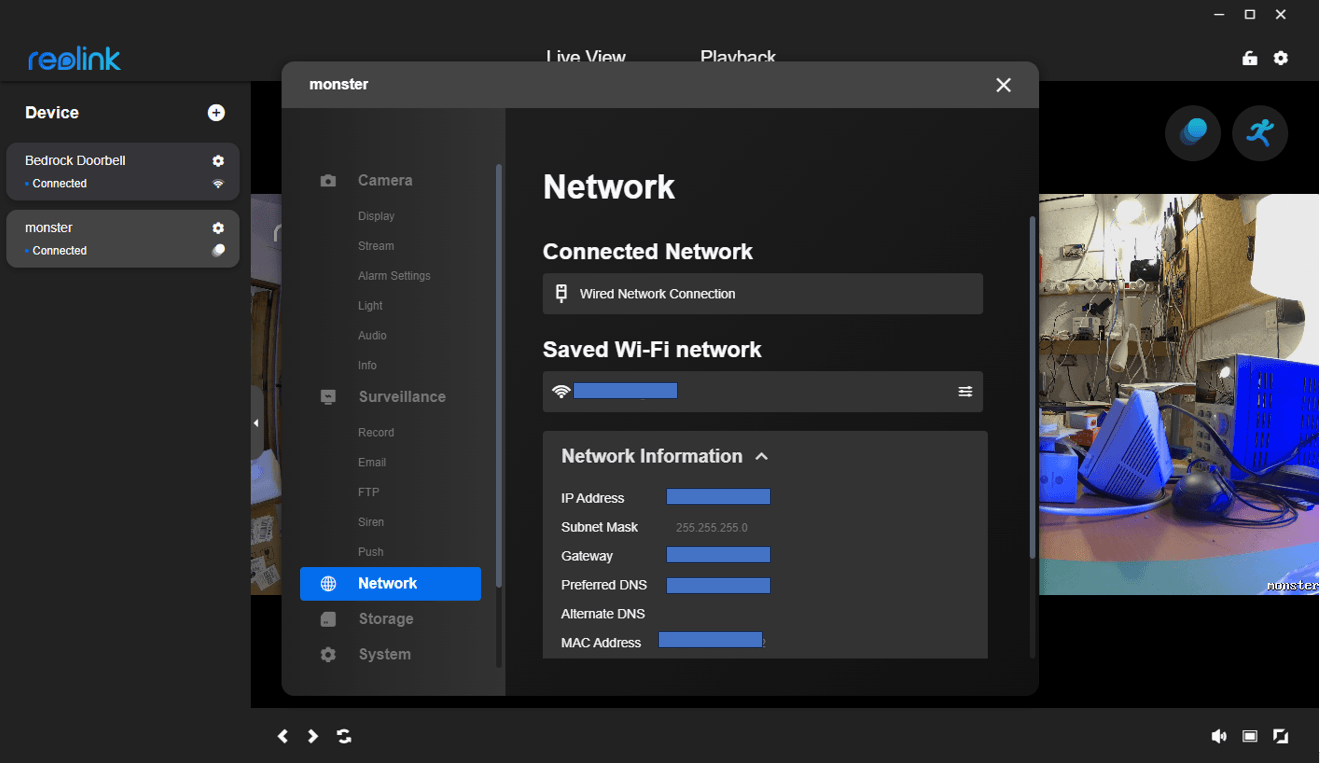Click the add device plus icon
The image size is (1320, 763).
(216, 113)
